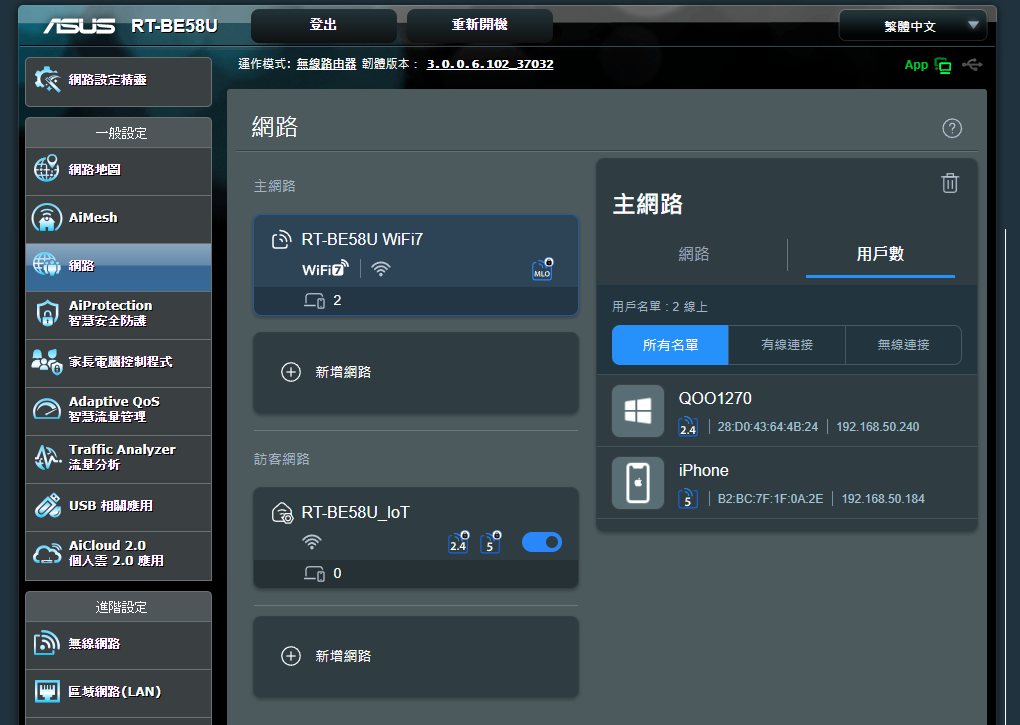Open Traffic Analyzer via its graph icon
The width and height of the screenshot is (1020, 725).
coord(47,457)
